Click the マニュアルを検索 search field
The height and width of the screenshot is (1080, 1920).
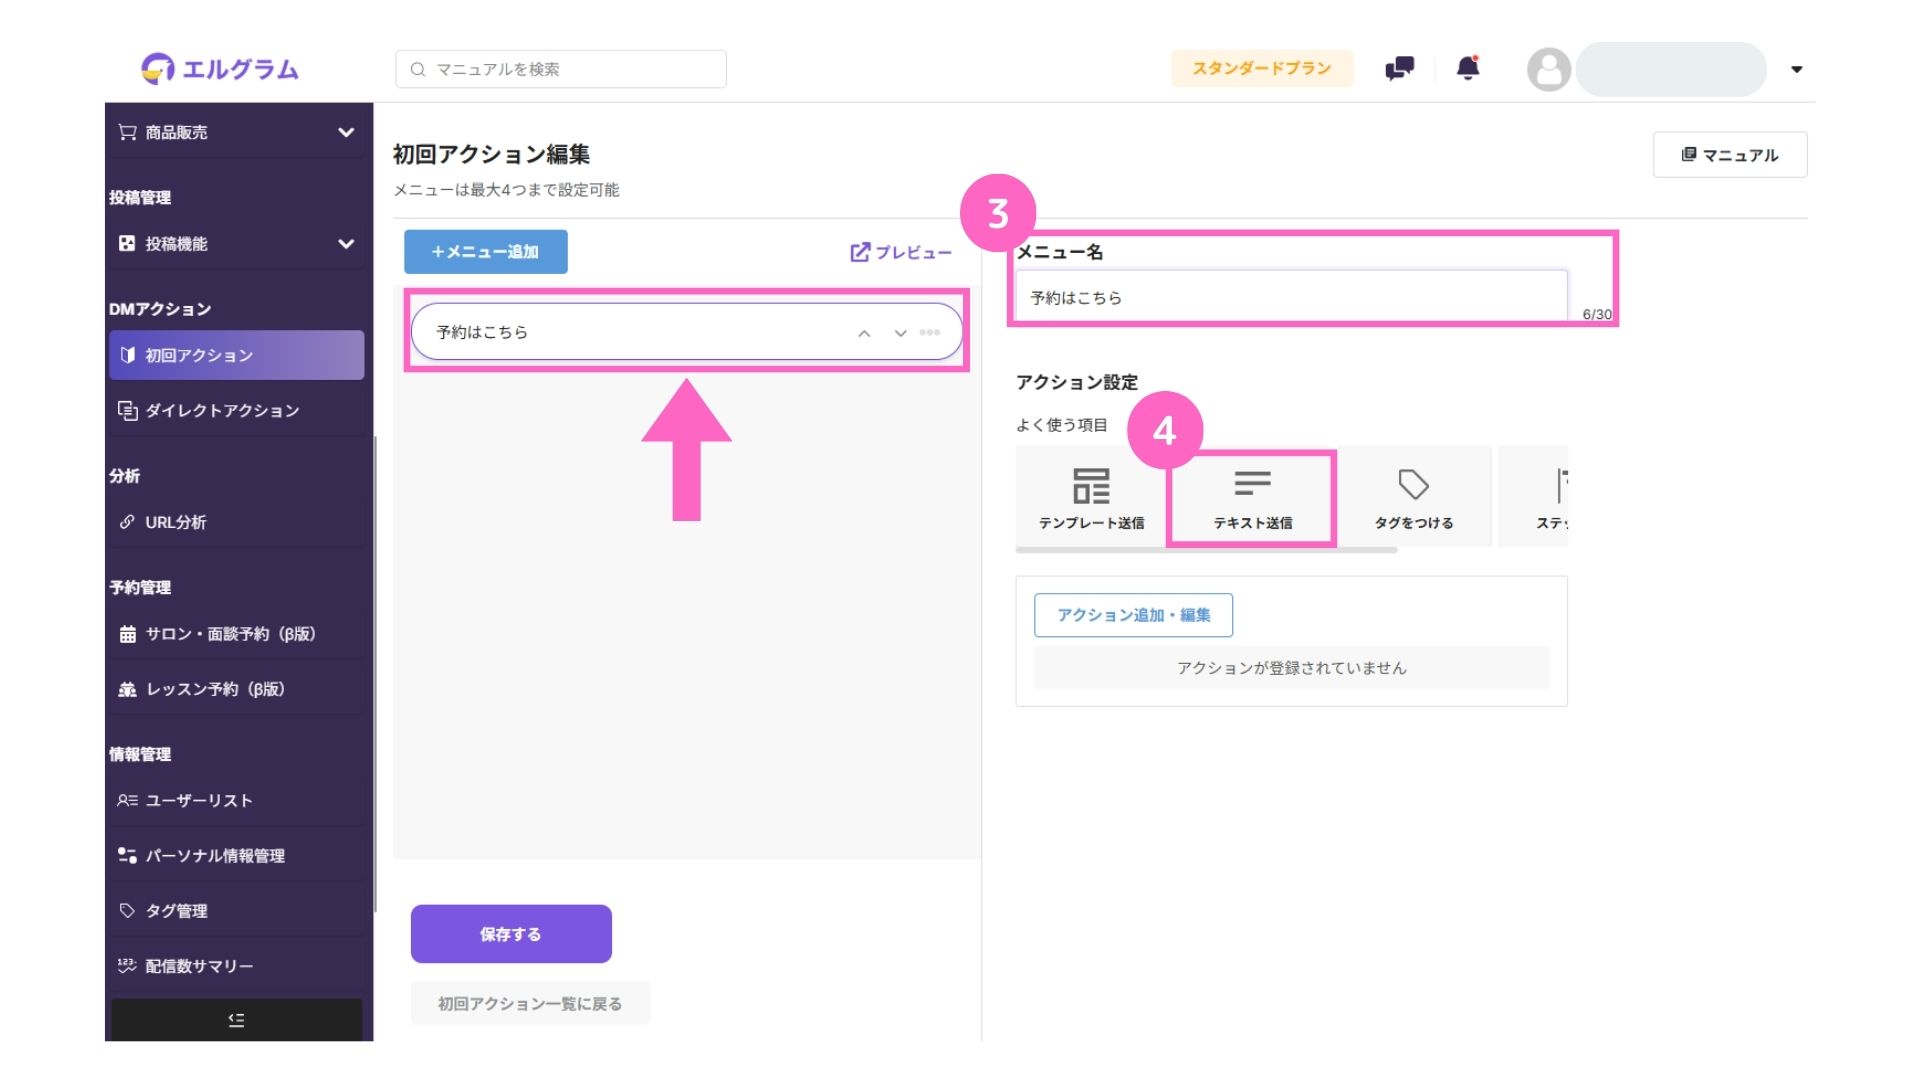click(561, 69)
